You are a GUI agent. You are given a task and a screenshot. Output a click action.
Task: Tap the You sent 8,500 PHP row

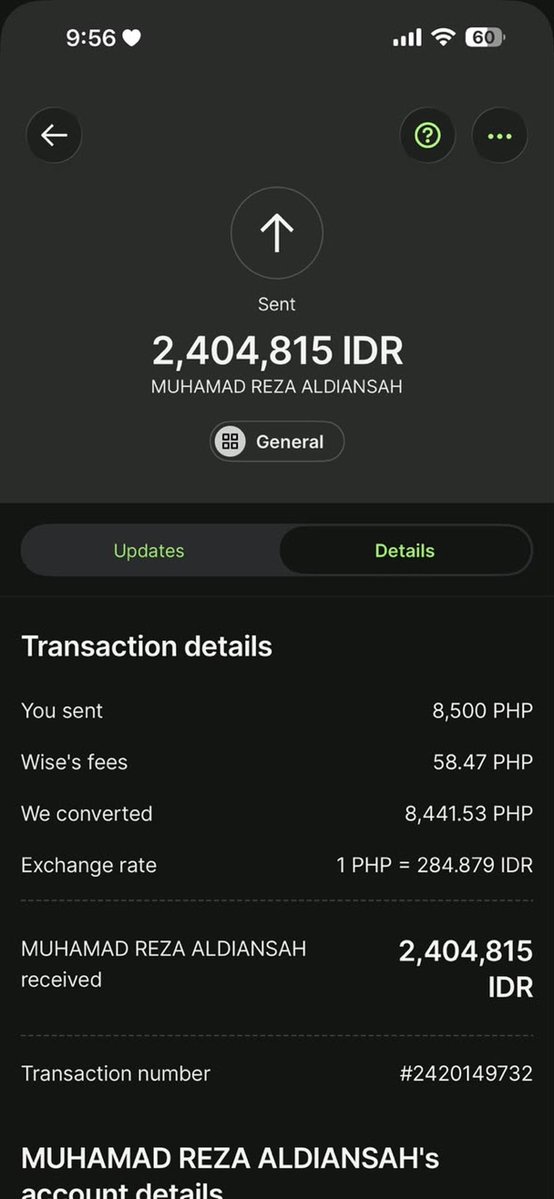277,710
